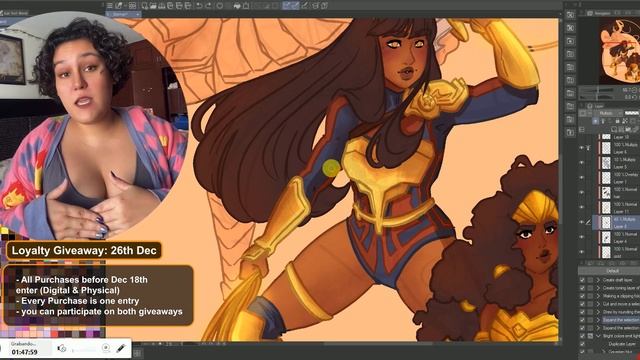The height and width of the screenshot is (360, 640).
Task: Expand the 'Making a clipping folder' auto action
Action: (598, 296)
